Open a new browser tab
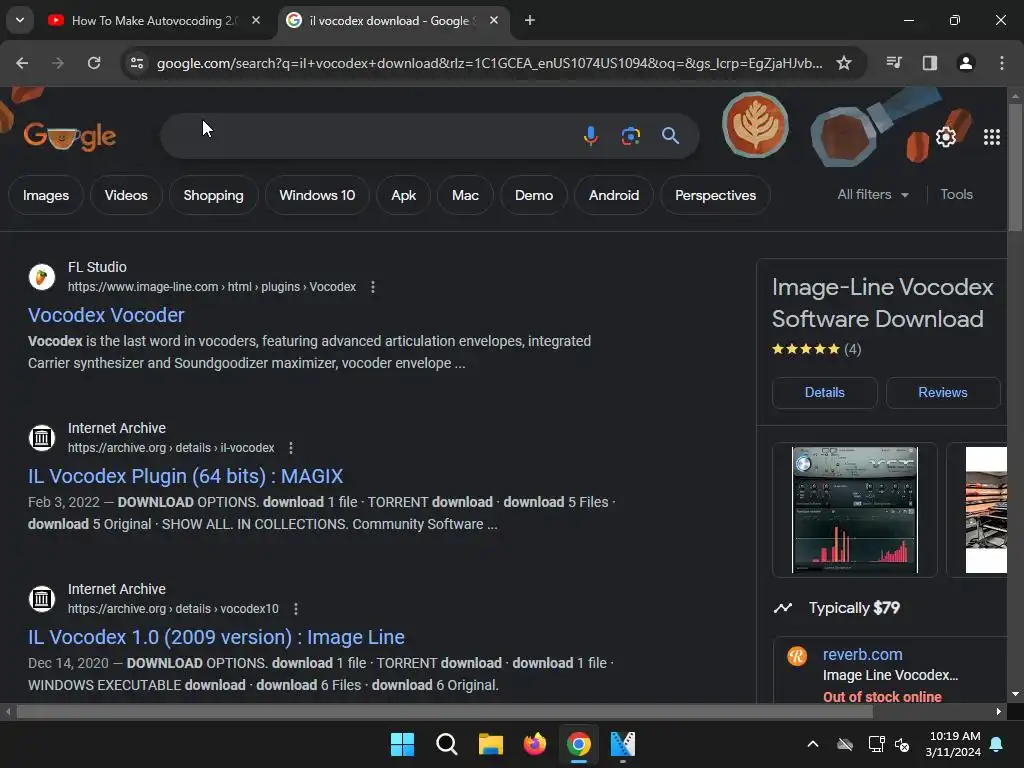Viewport: 1024px width, 768px height. (530, 21)
